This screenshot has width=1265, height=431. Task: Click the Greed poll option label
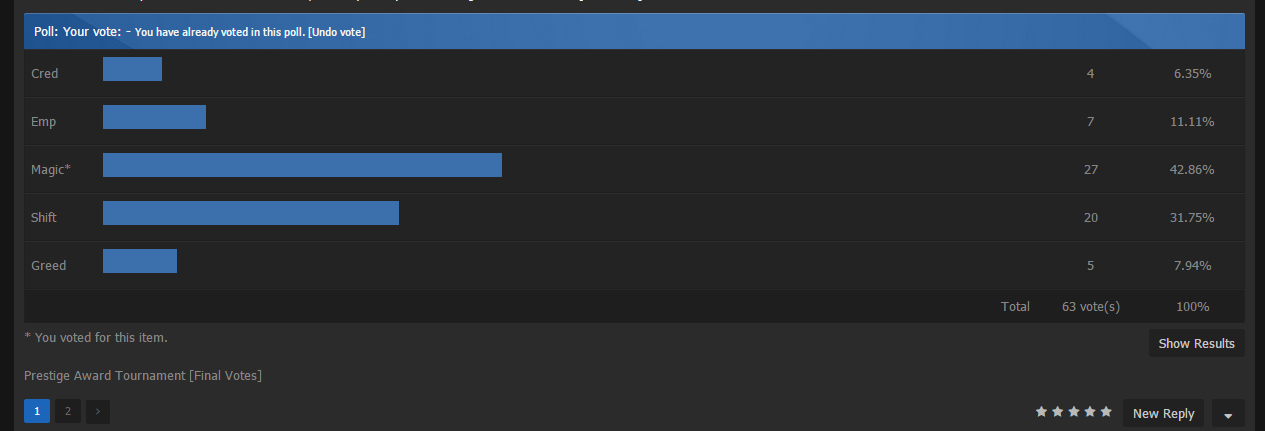point(49,266)
